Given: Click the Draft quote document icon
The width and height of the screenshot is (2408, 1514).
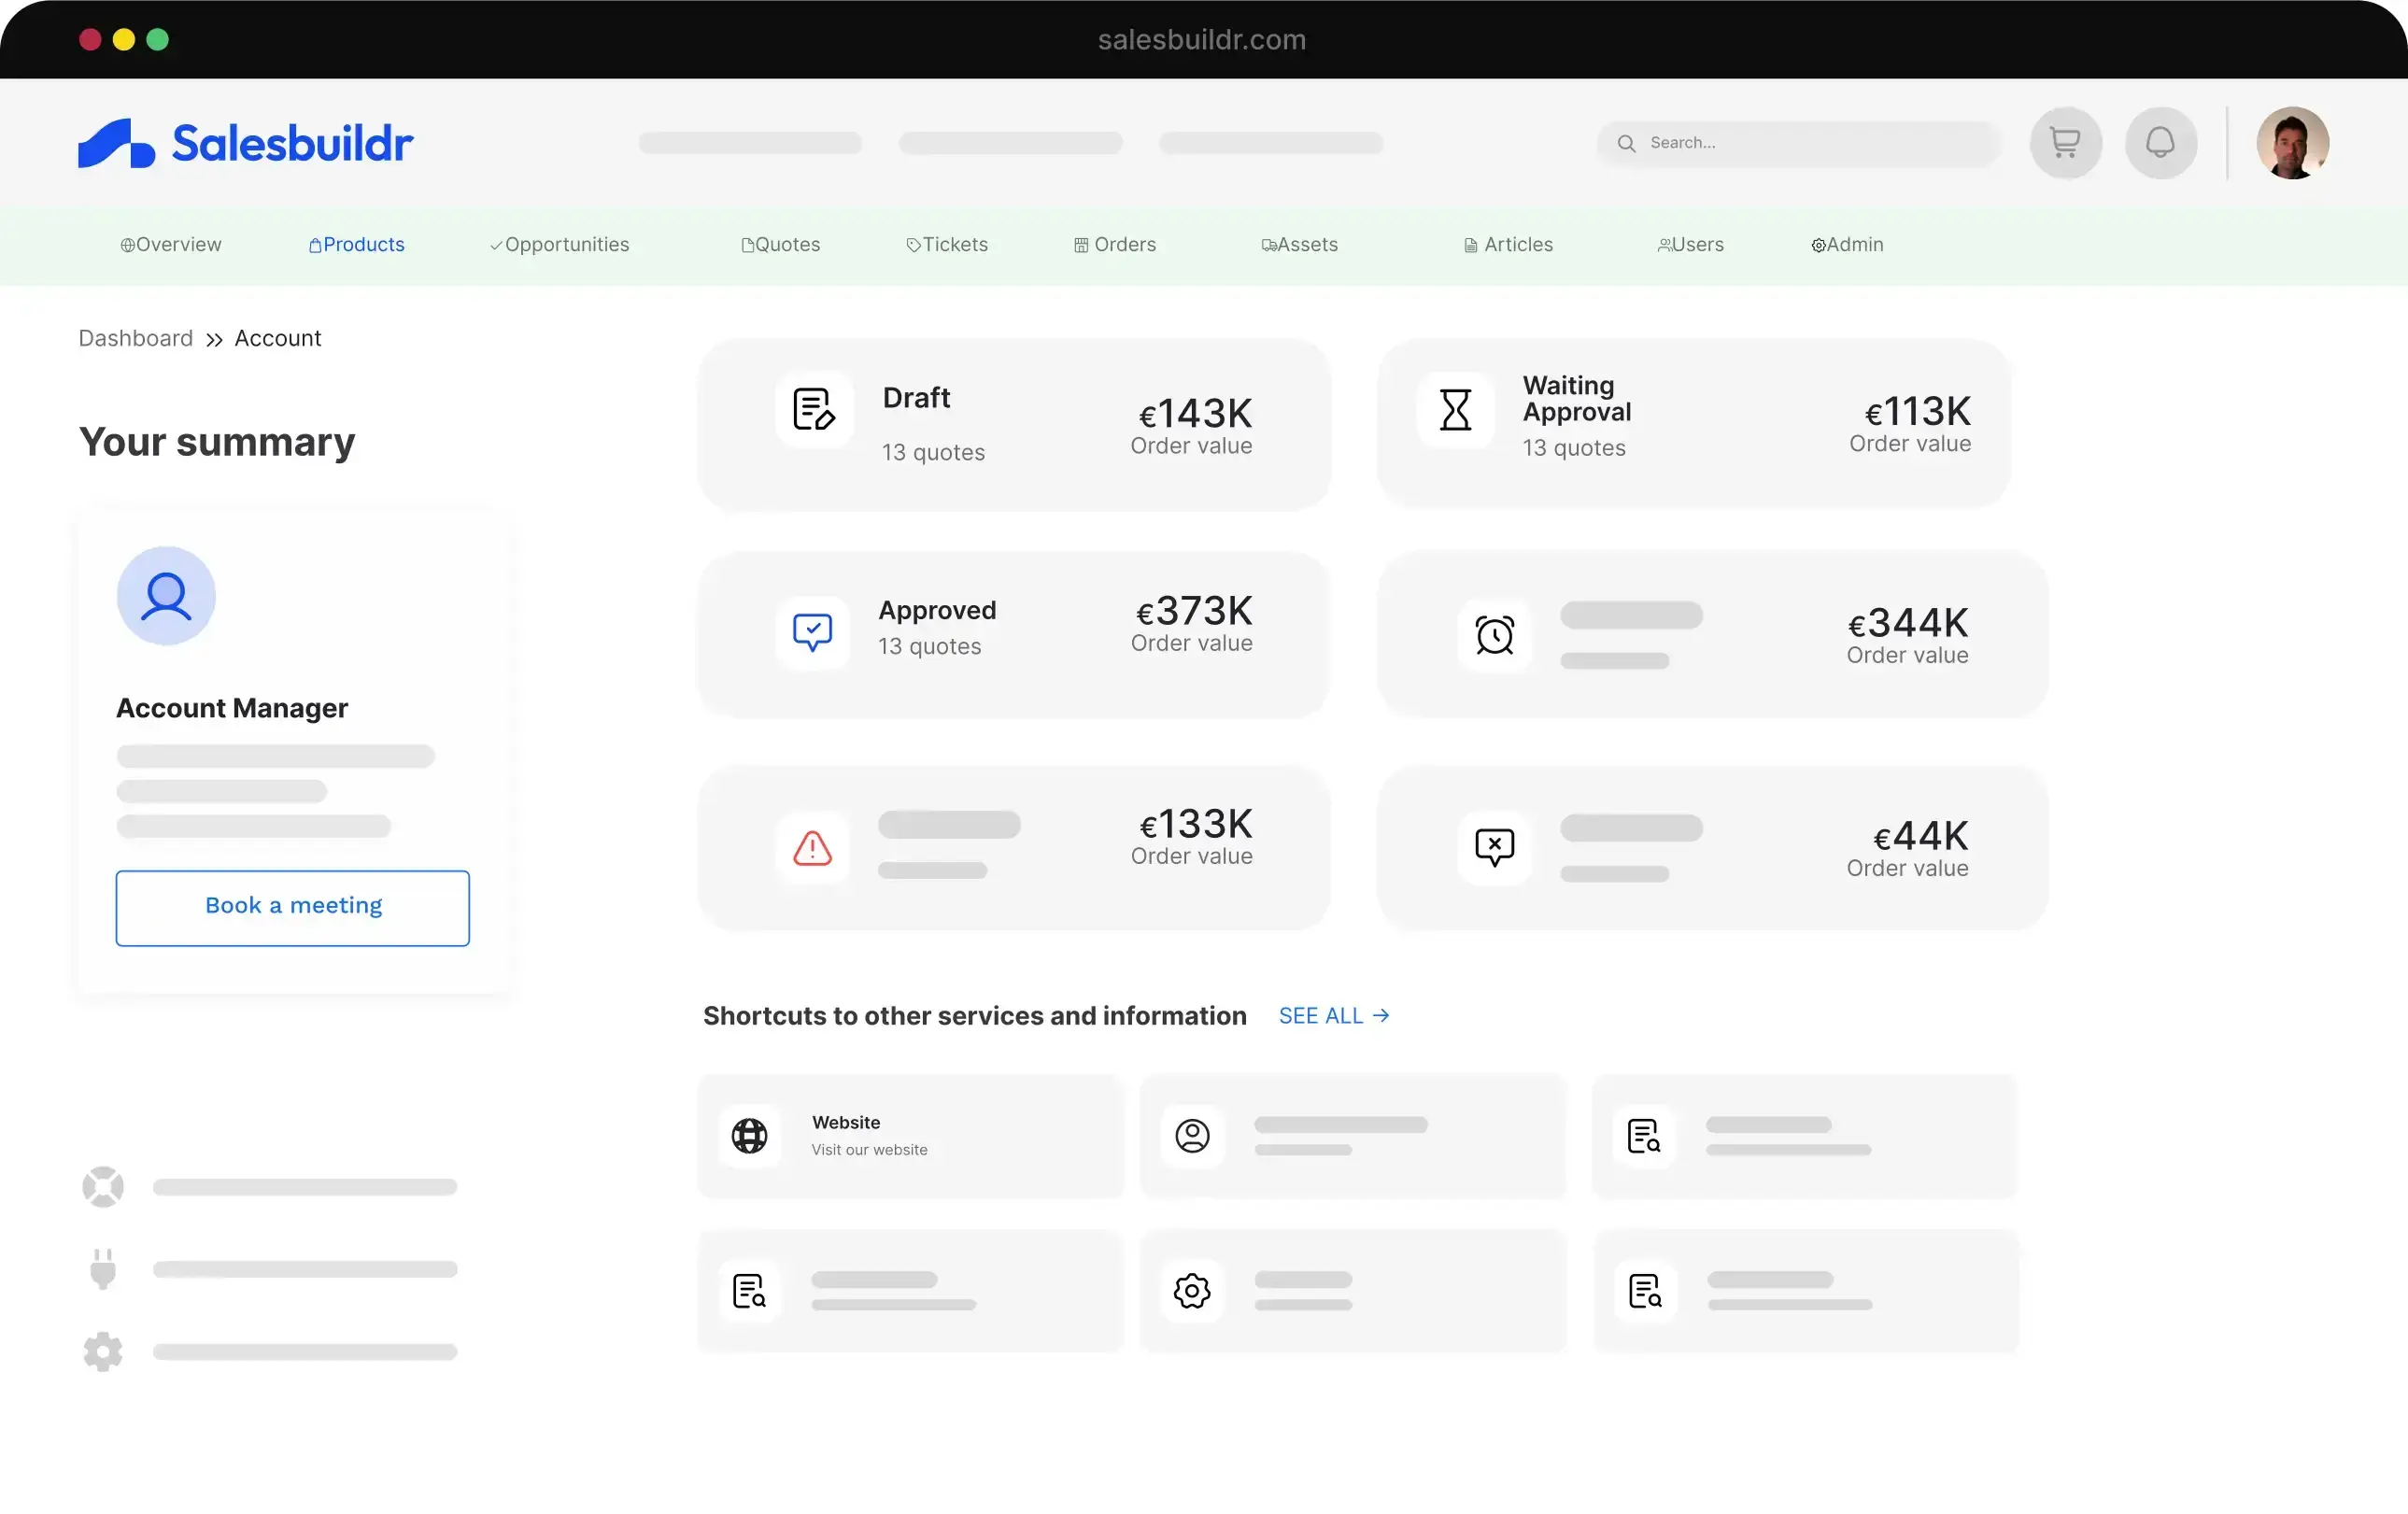Looking at the screenshot, I should pos(814,409).
